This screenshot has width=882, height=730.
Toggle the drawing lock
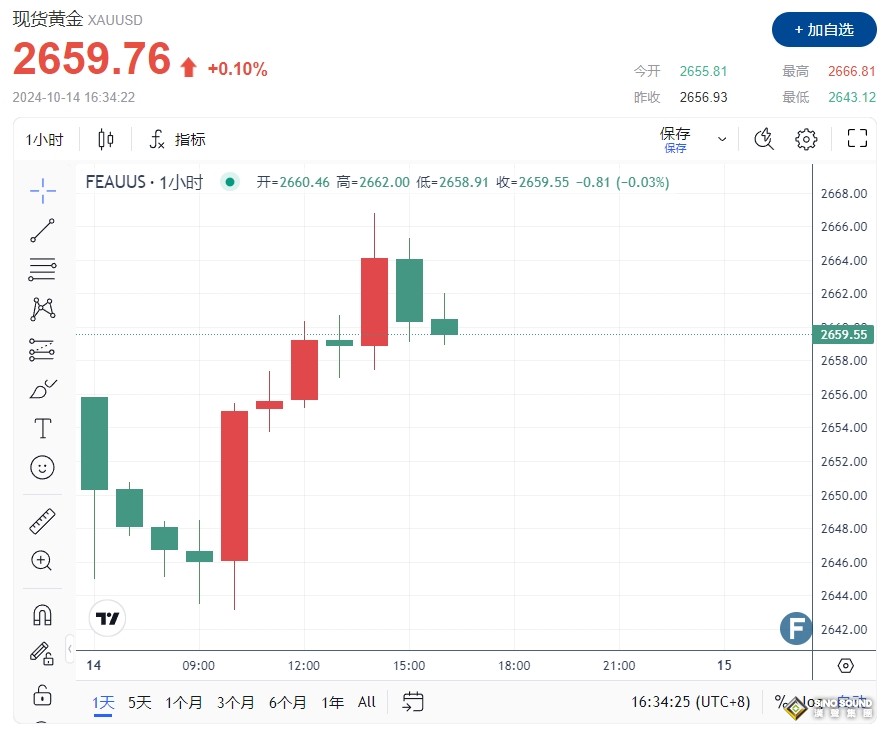(x=41, y=693)
